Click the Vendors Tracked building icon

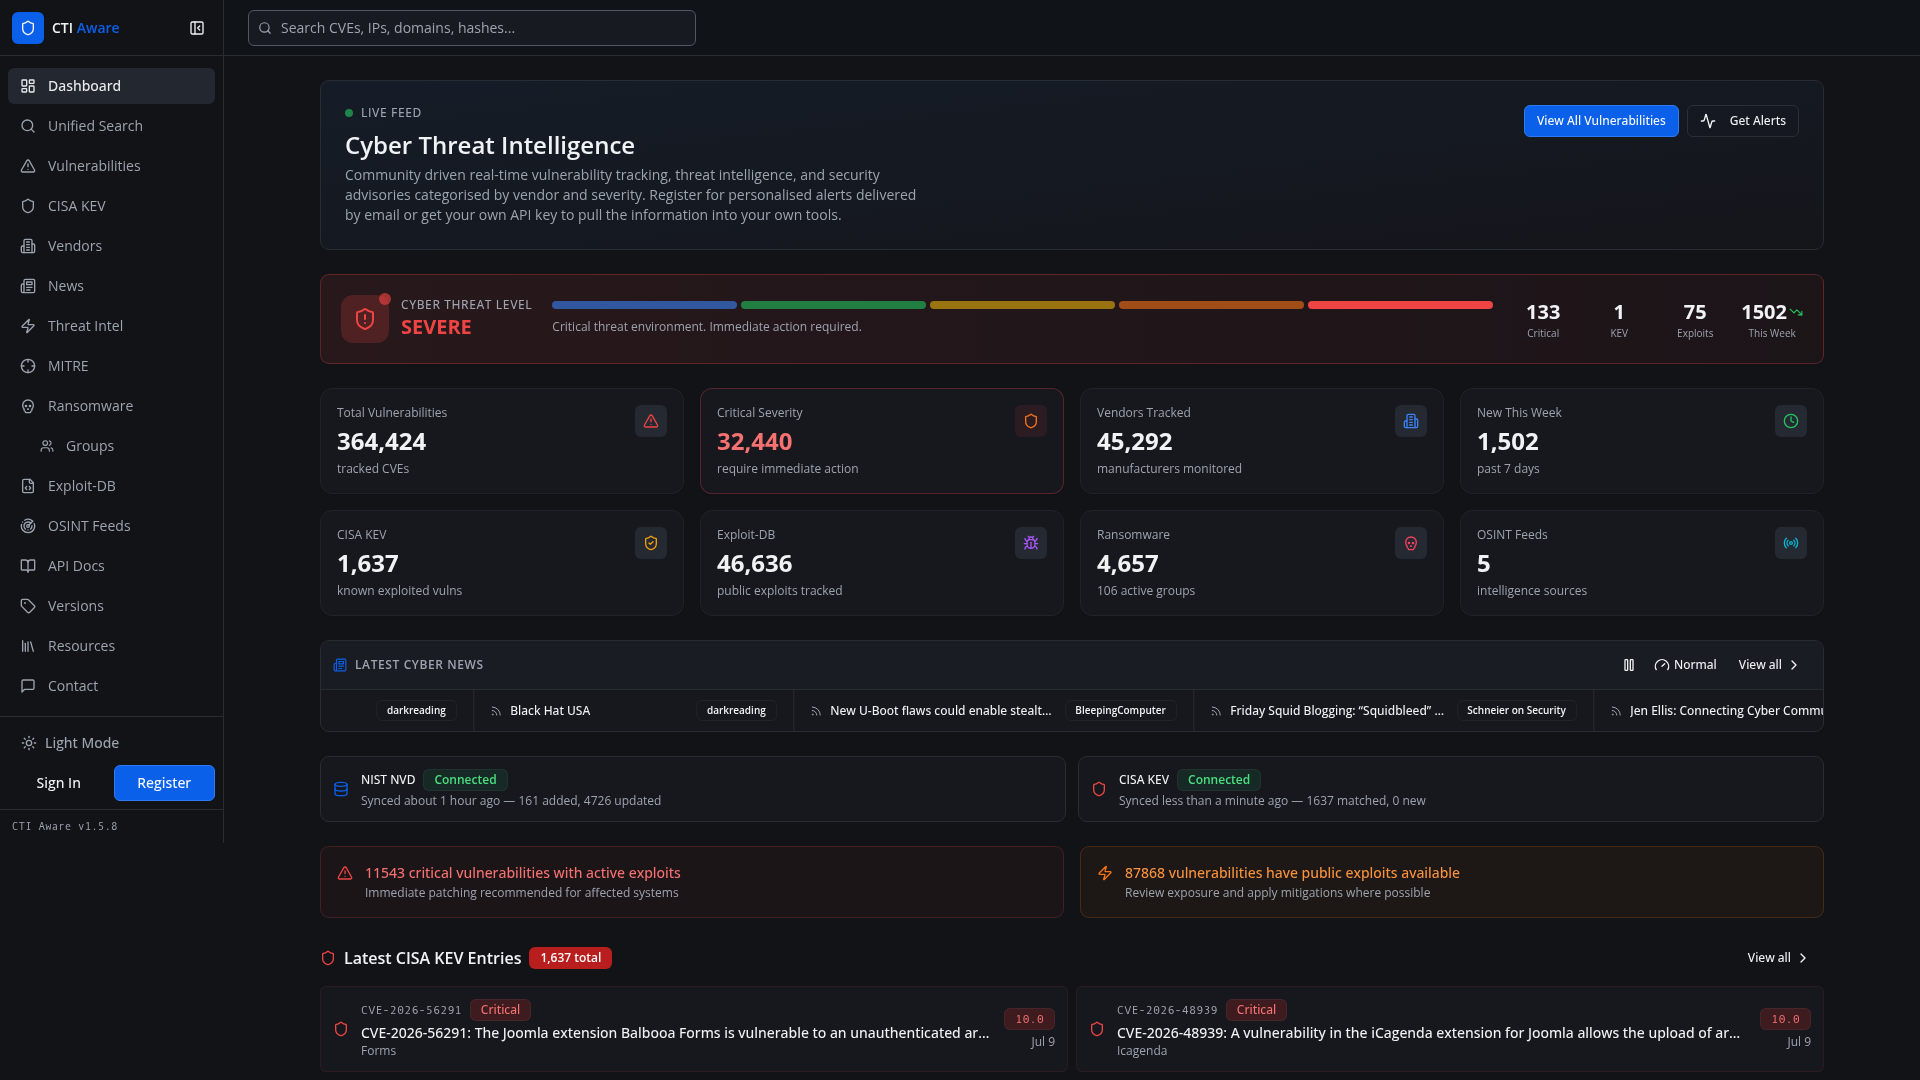(x=1411, y=421)
